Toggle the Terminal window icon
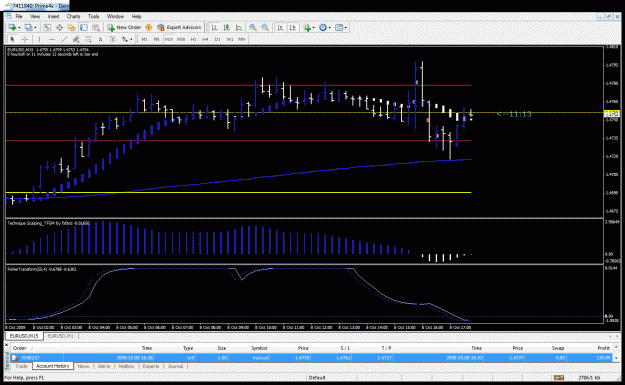 (84, 27)
